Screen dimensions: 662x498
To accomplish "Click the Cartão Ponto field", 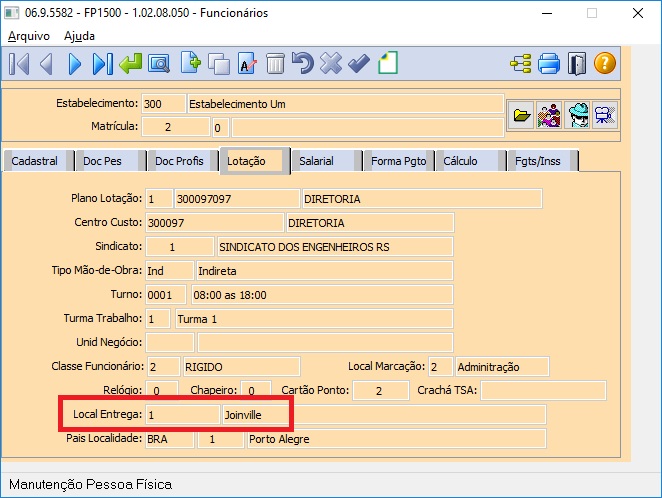I will pyautogui.click(x=381, y=390).
